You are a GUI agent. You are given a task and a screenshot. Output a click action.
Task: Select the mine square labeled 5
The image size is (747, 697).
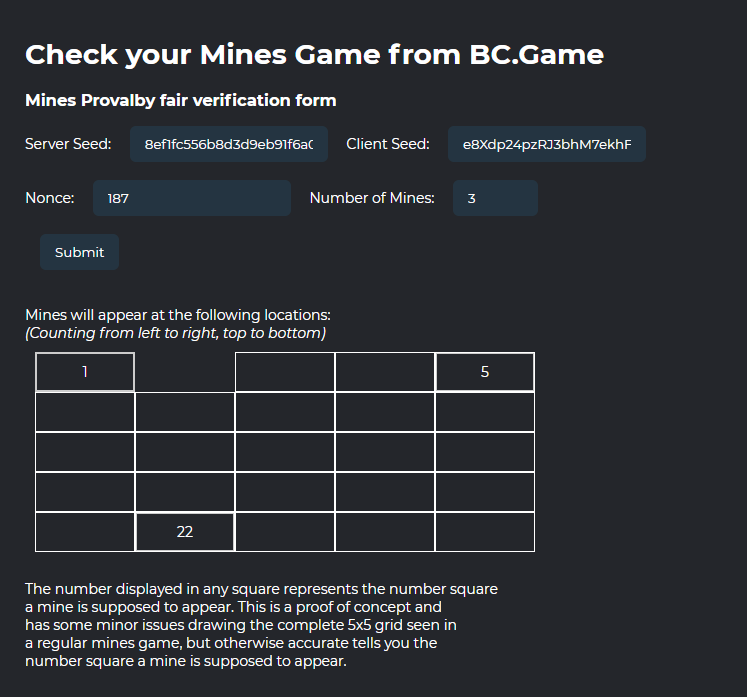pyautogui.click(x=485, y=372)
